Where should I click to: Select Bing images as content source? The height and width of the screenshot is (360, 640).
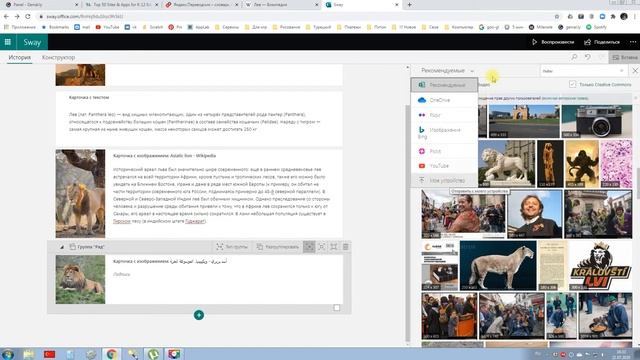click(444, 133)
